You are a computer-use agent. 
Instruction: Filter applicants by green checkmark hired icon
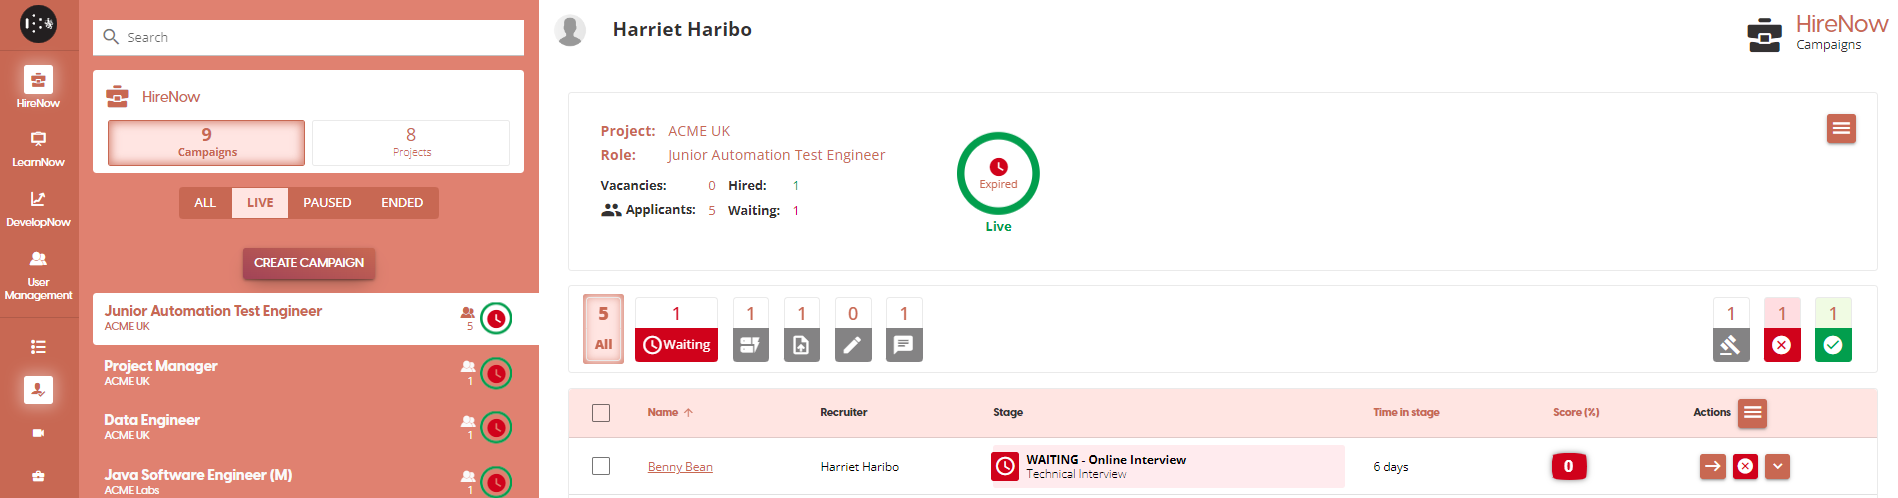pyautogui.click(x=1832, y=344)
